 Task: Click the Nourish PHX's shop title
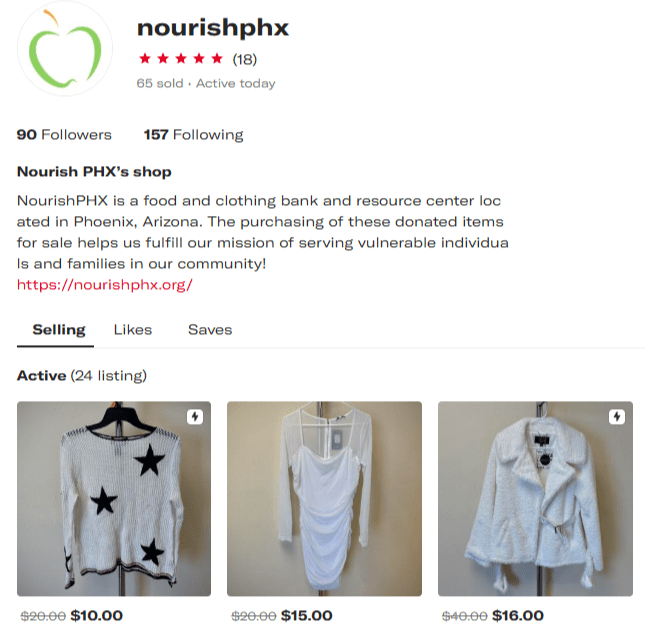pyautogui.click(x=94, y=172)
